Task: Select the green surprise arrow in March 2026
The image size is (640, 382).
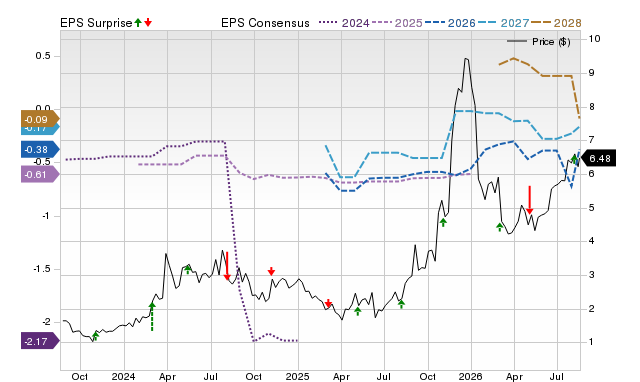Action: [x=500, y=227]
